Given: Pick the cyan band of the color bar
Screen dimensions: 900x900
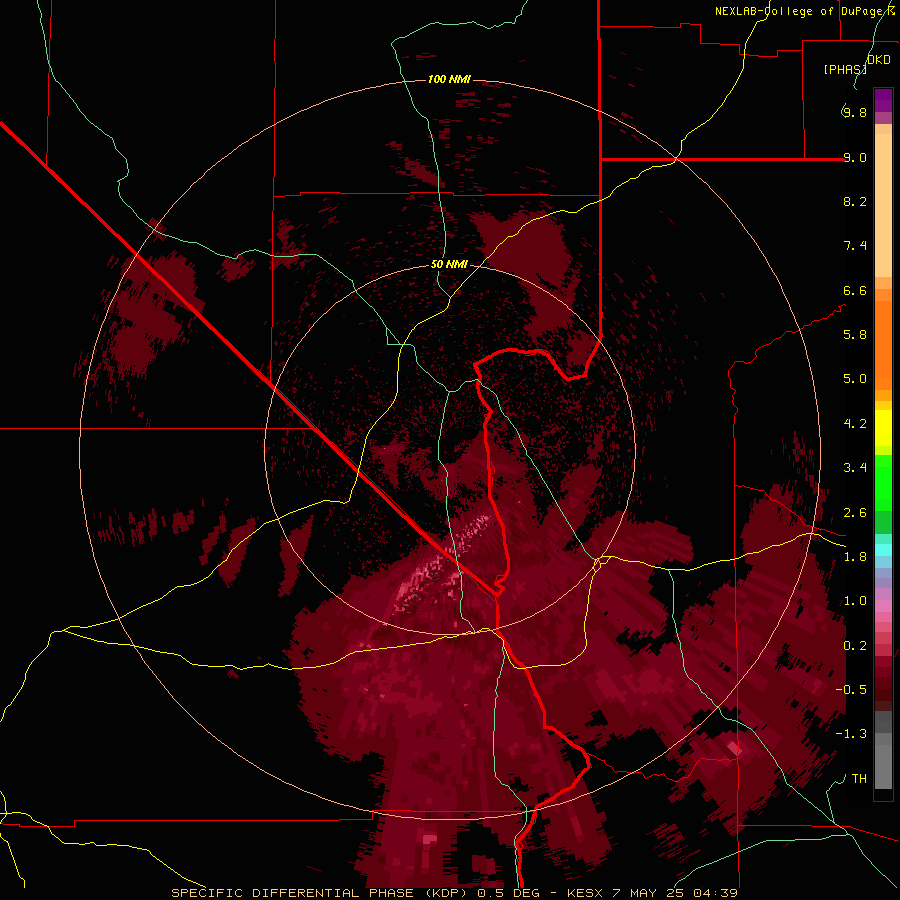Looking at the screenshot, I should point(883,550).
